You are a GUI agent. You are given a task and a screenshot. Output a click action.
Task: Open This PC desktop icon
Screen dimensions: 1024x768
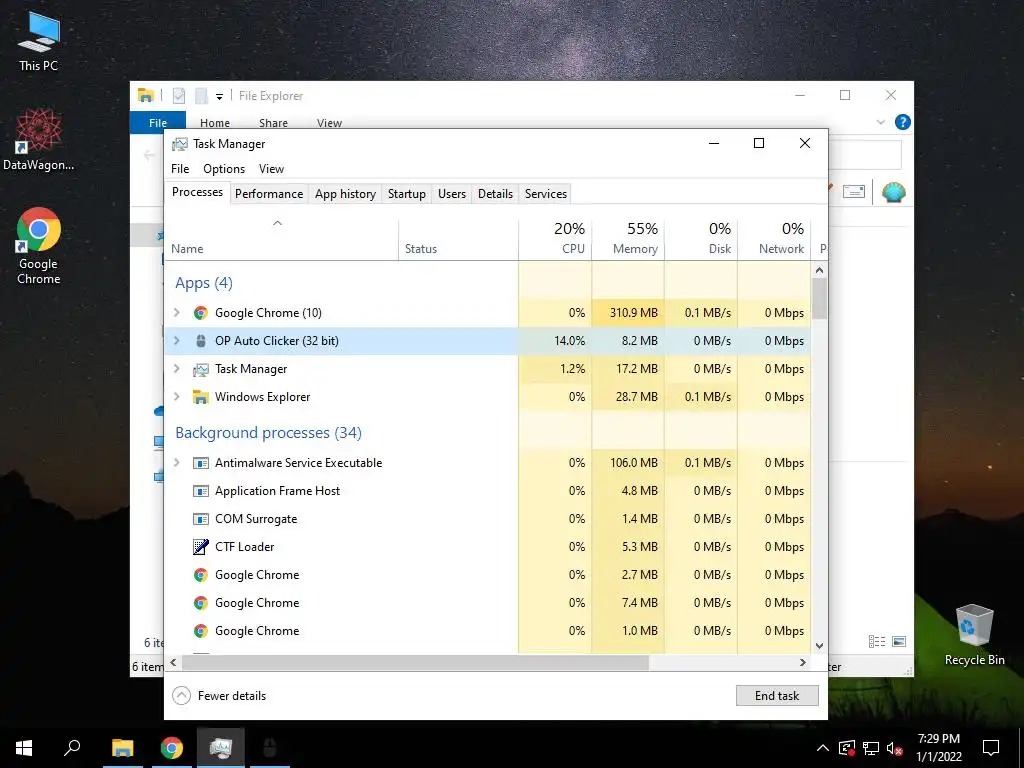pyautogui.click(x=39, y=42)
